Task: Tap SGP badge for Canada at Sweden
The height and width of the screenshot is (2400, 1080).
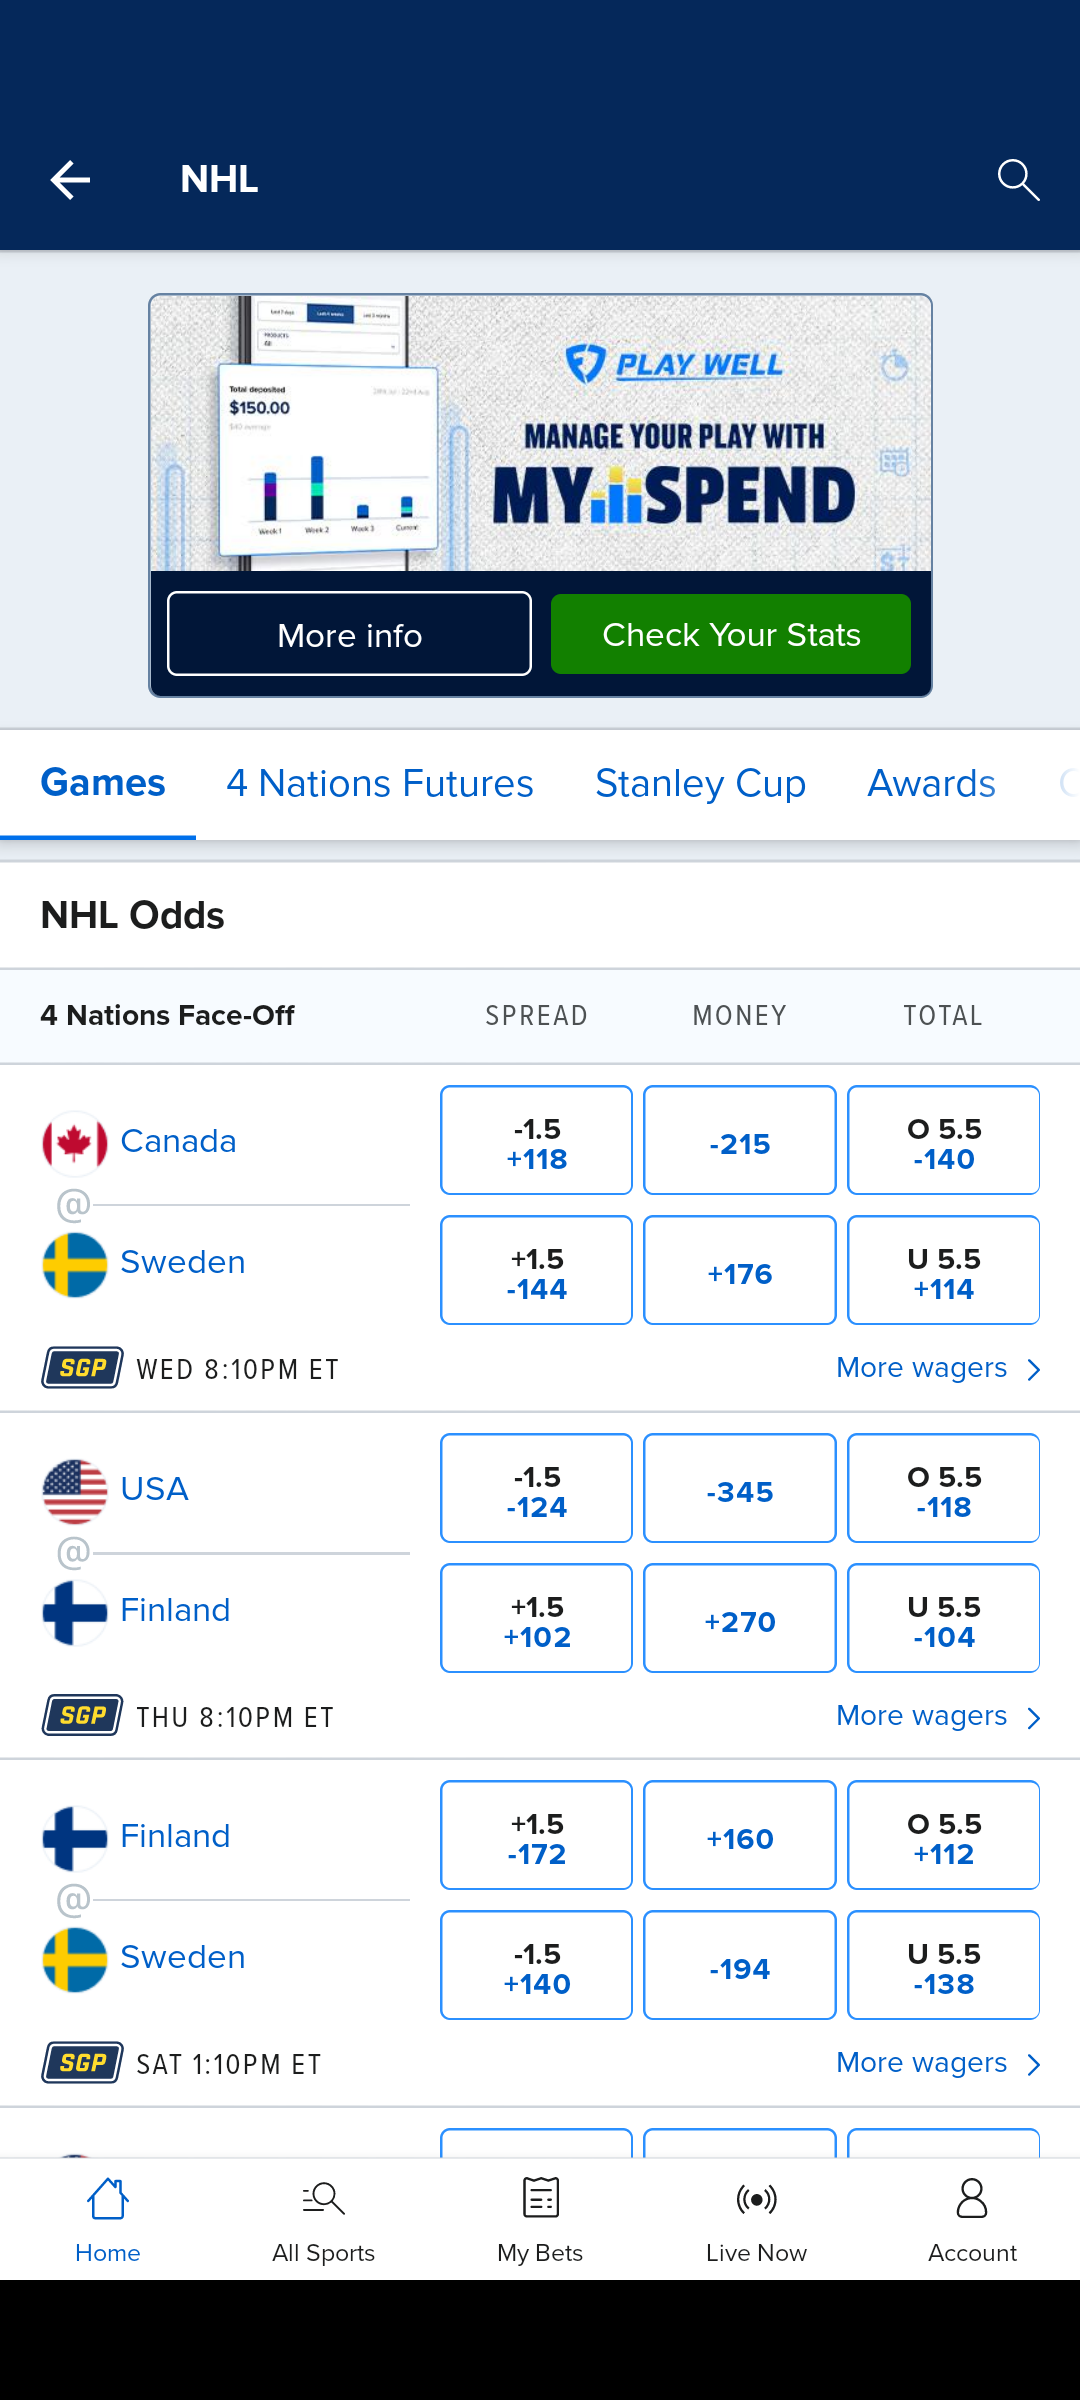Action: coord(83,1368)
